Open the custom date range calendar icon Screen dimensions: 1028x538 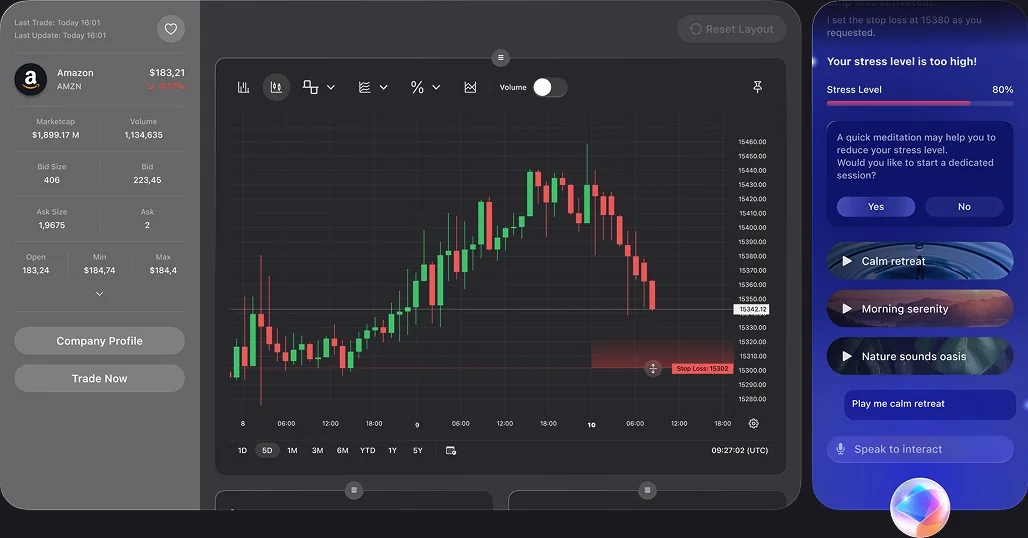[x=451, y=450]
